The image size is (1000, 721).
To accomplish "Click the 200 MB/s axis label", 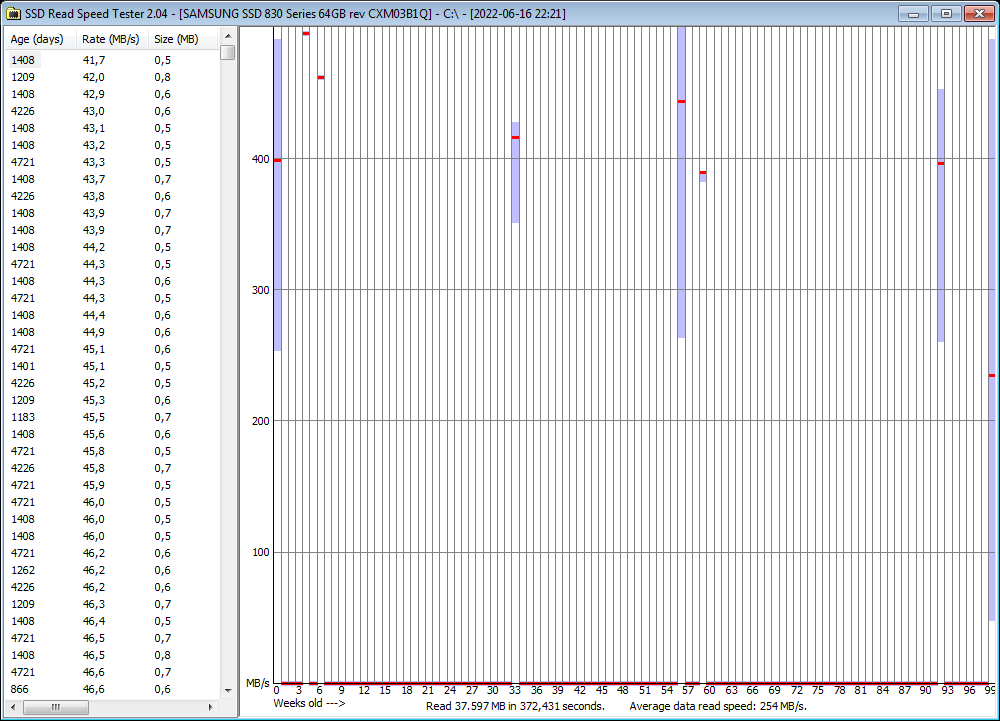I will pyautogui.click(x=261, y=421).
